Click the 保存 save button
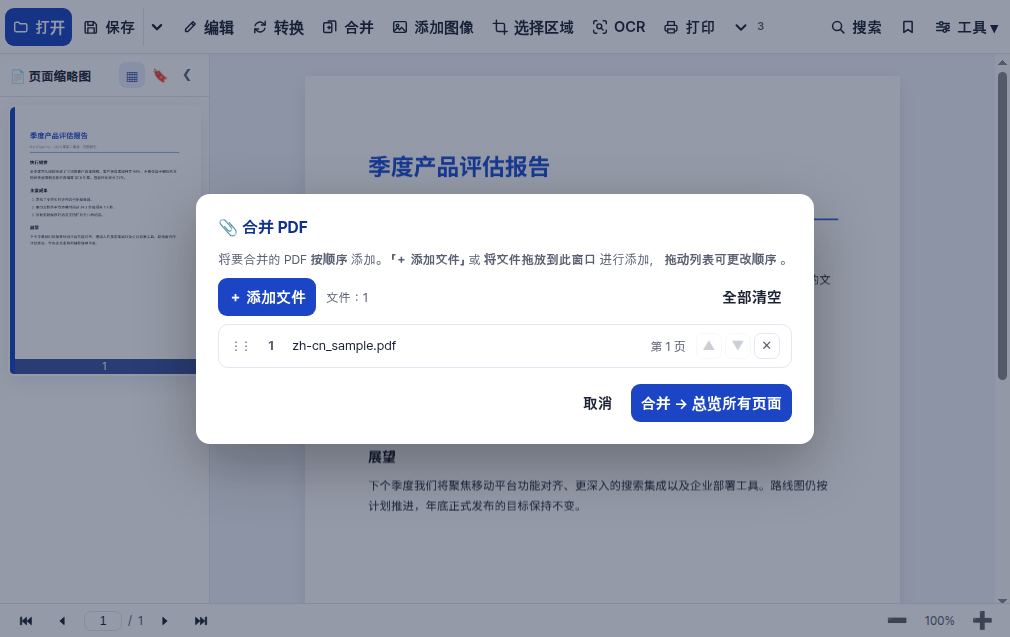 pyautogui.click(x=110, y=27)
